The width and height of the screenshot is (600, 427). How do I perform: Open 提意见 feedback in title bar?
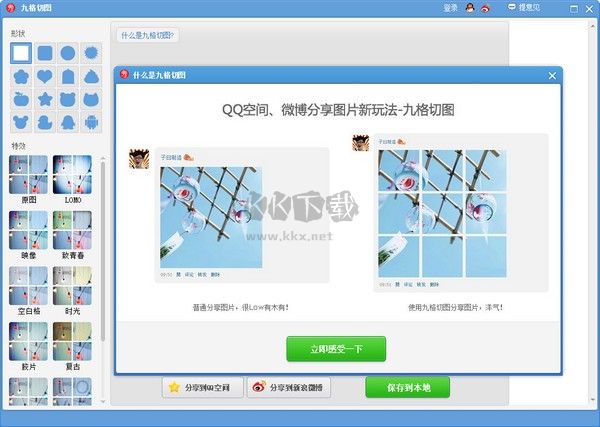524,8
